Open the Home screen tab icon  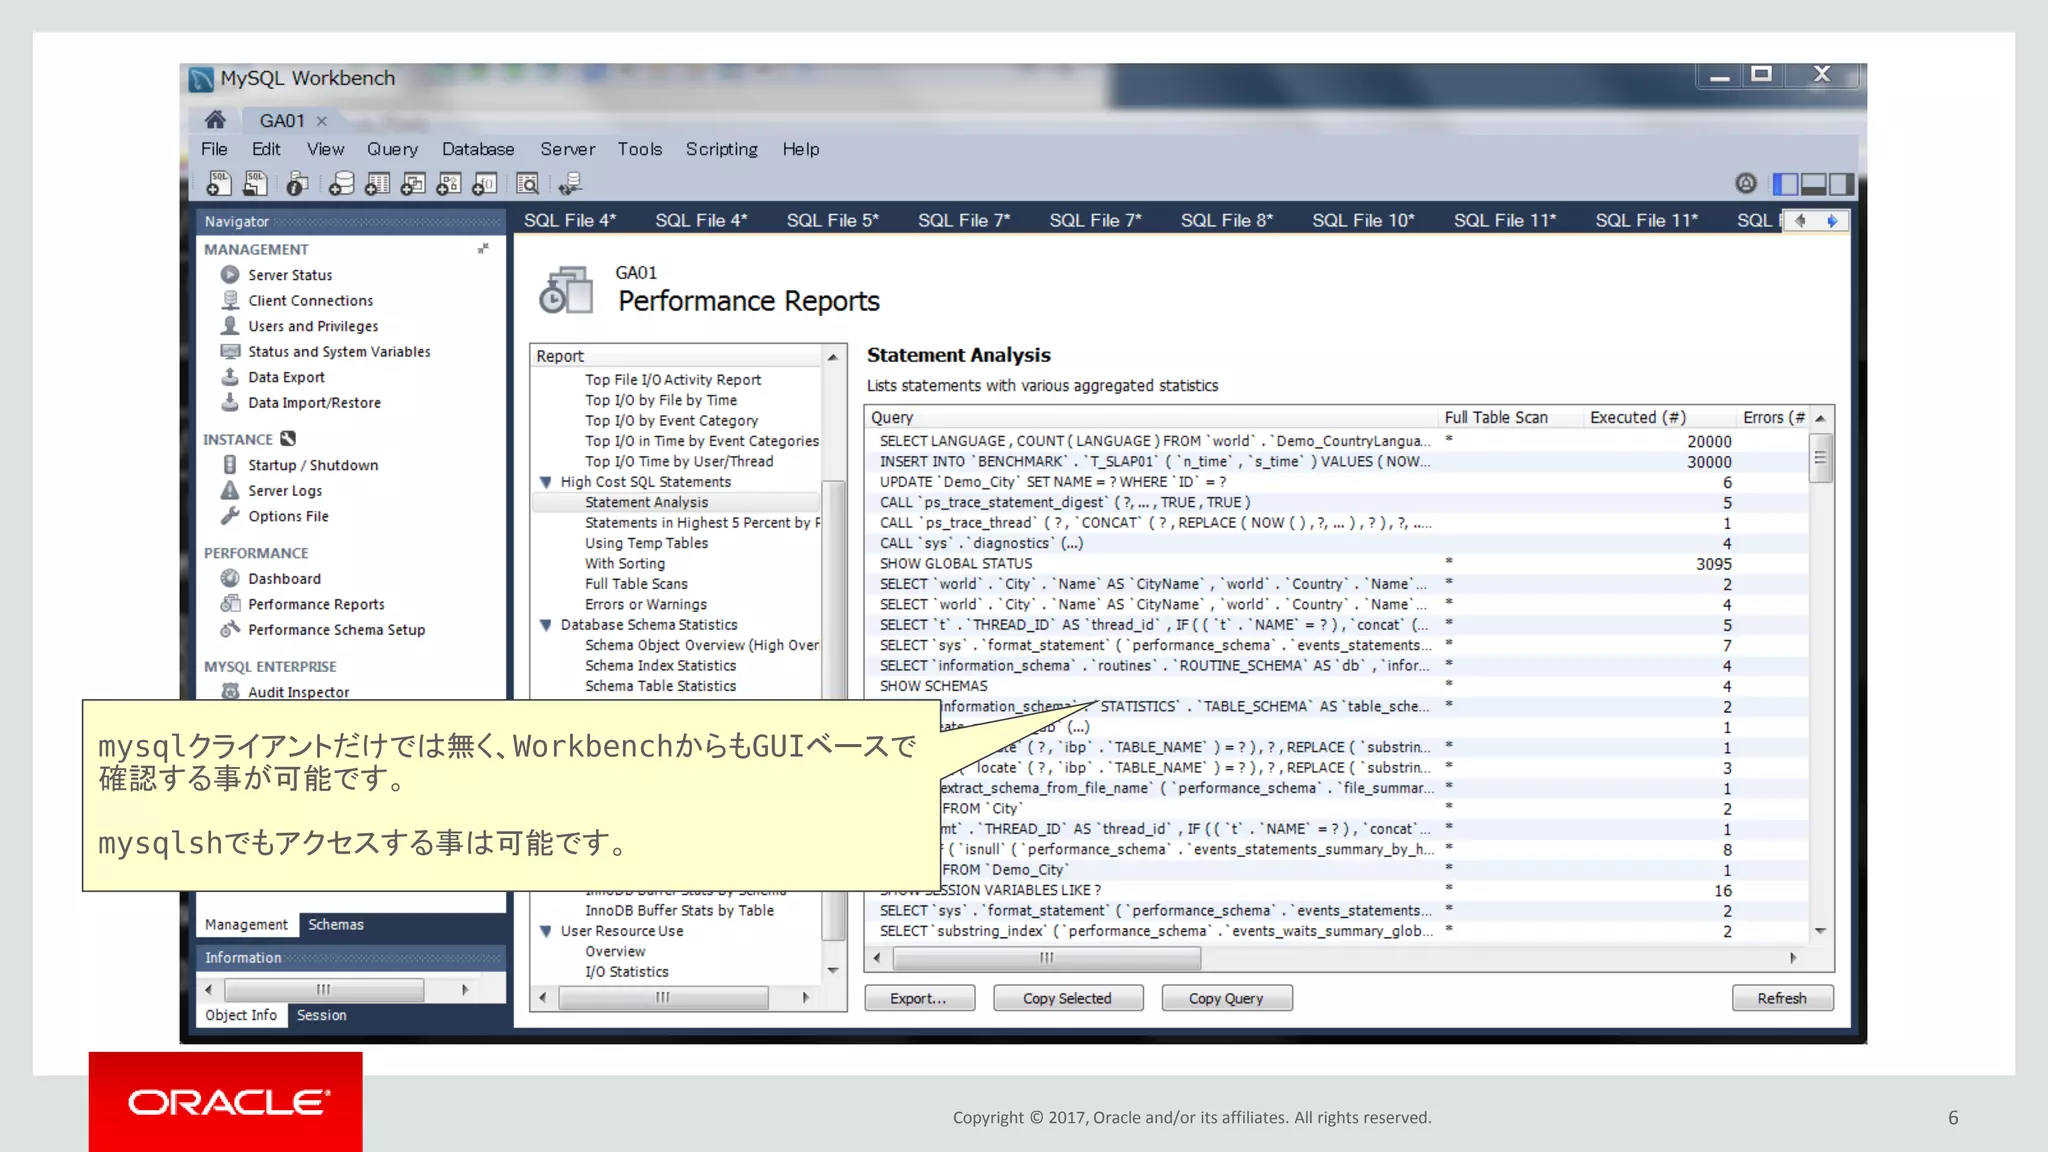tap(215, 120)
